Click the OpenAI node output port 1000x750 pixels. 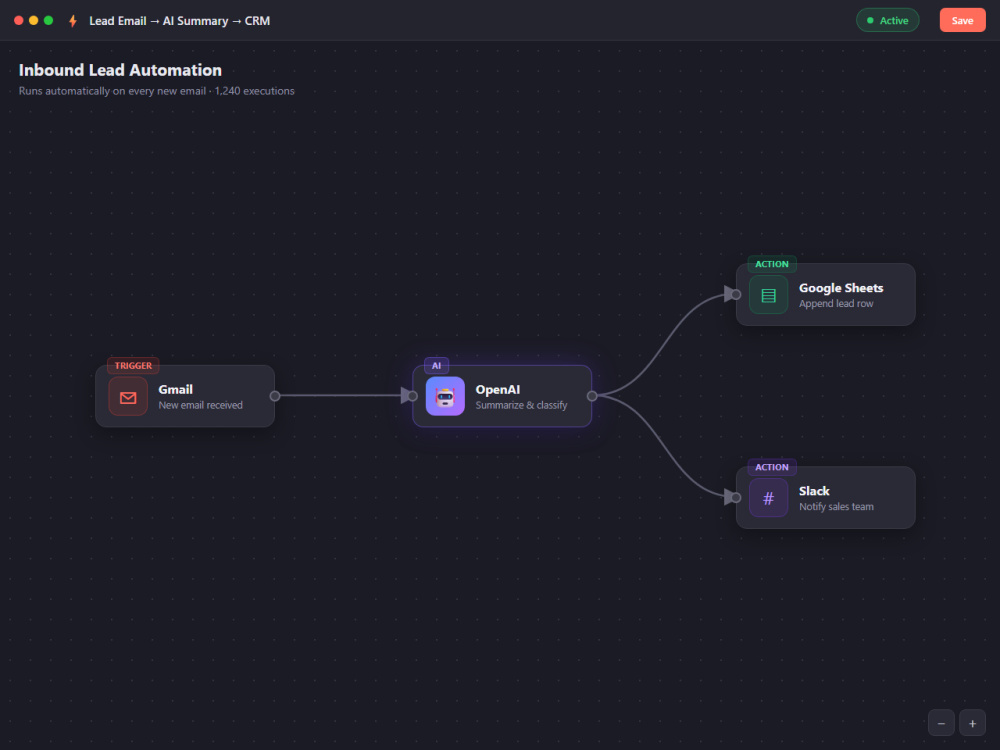coord(592,396)
